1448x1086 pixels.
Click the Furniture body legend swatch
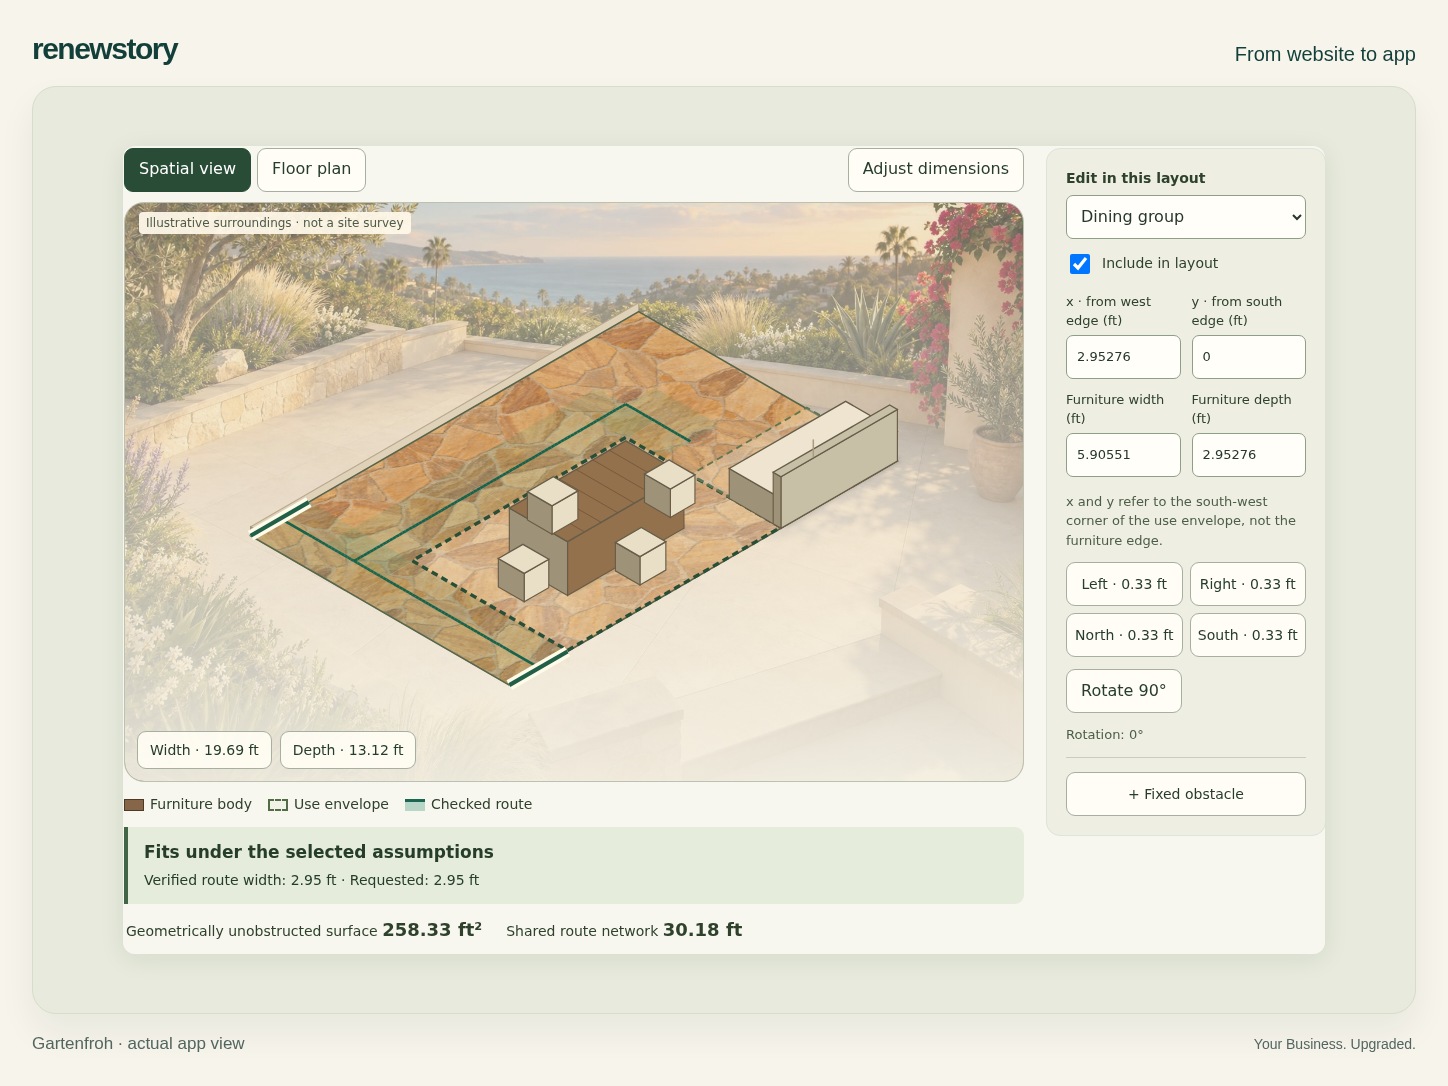tap(134, 805)
